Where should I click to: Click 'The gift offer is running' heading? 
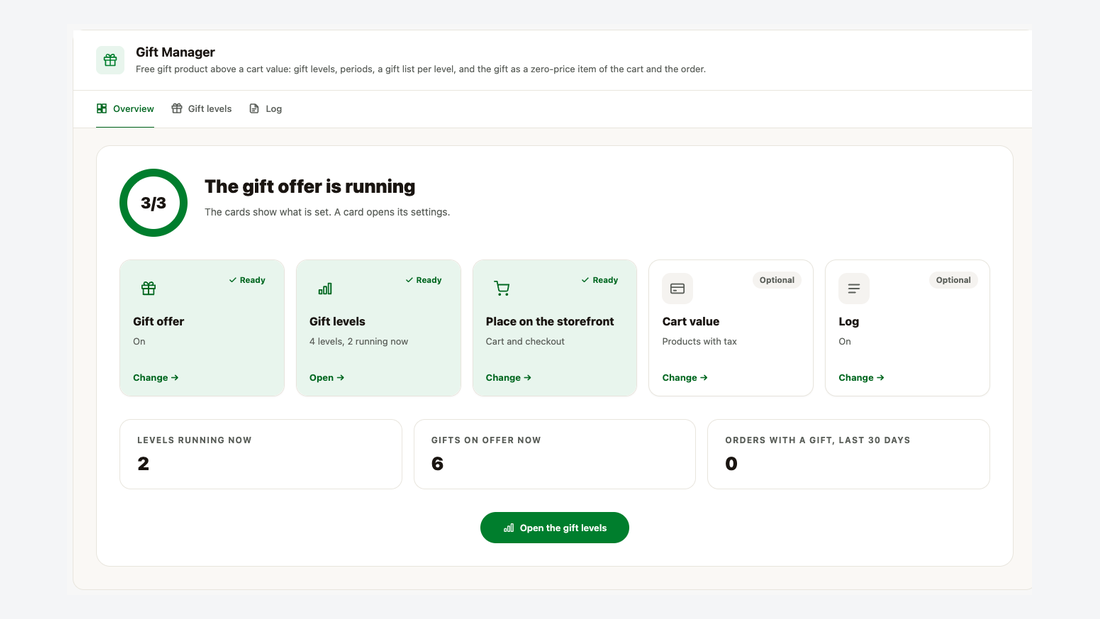(310, 187)
